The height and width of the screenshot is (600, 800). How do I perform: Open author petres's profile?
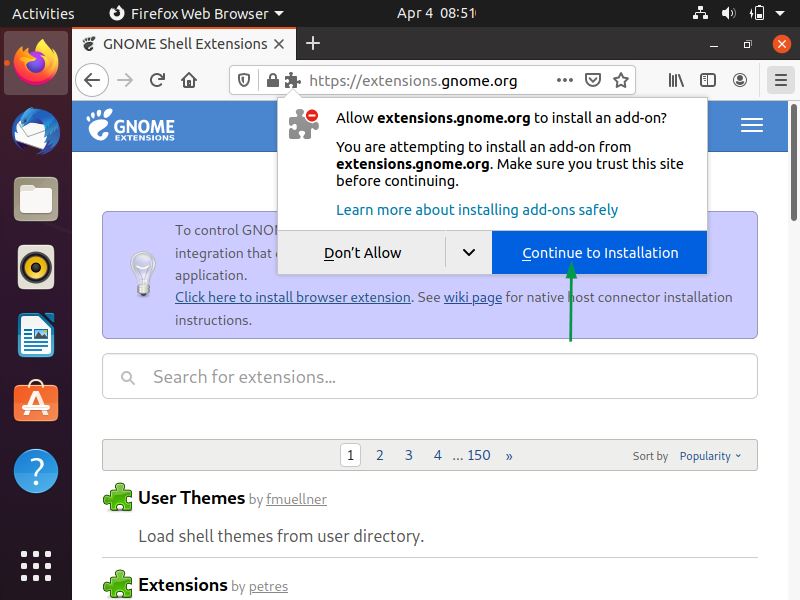268,587
